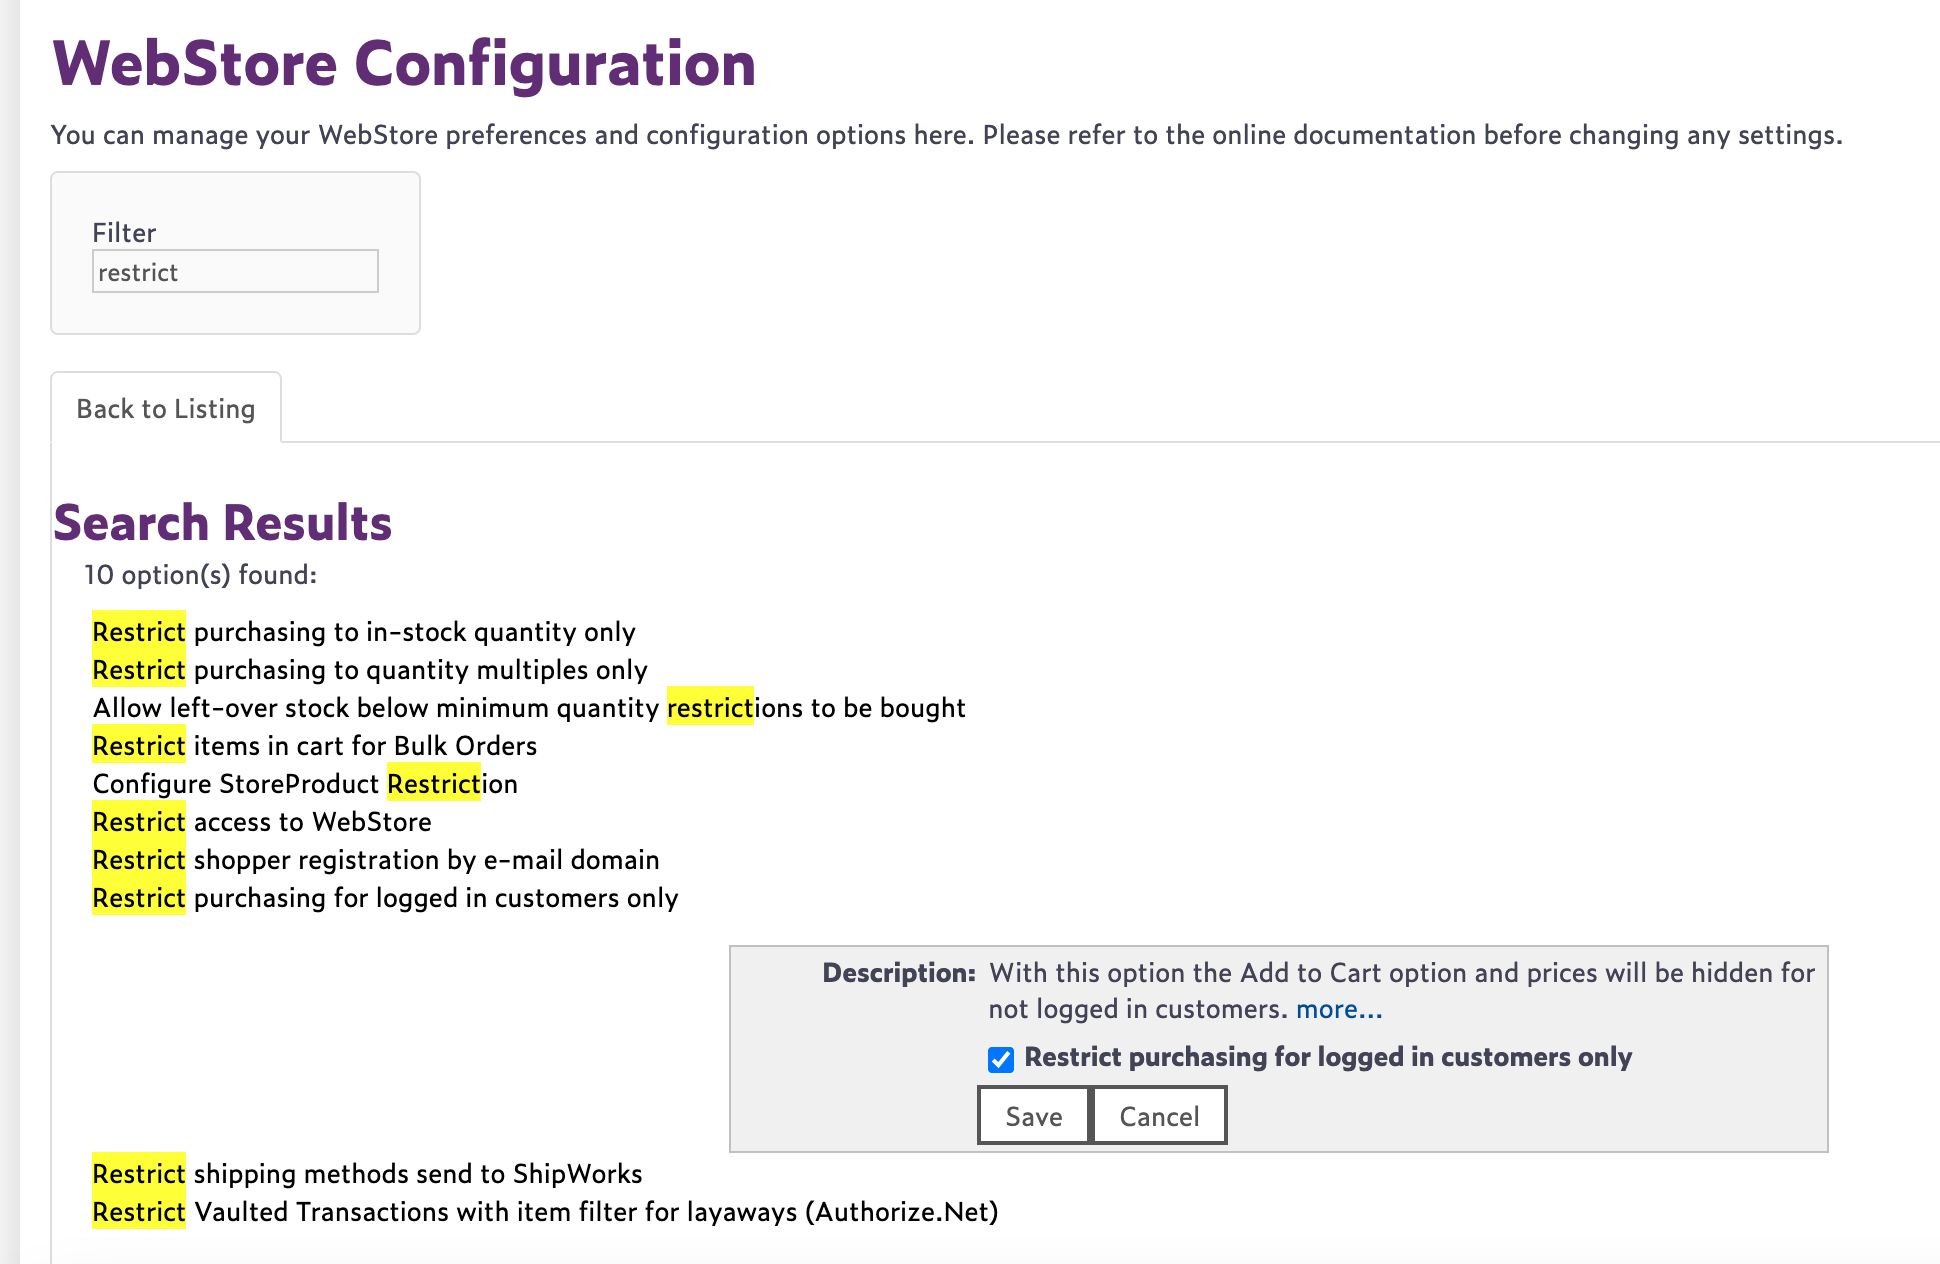This screenshot has width=1940, height=1264.
Task: Open Restrict shopper registration by e-mail domain
Action: (376, 860)
